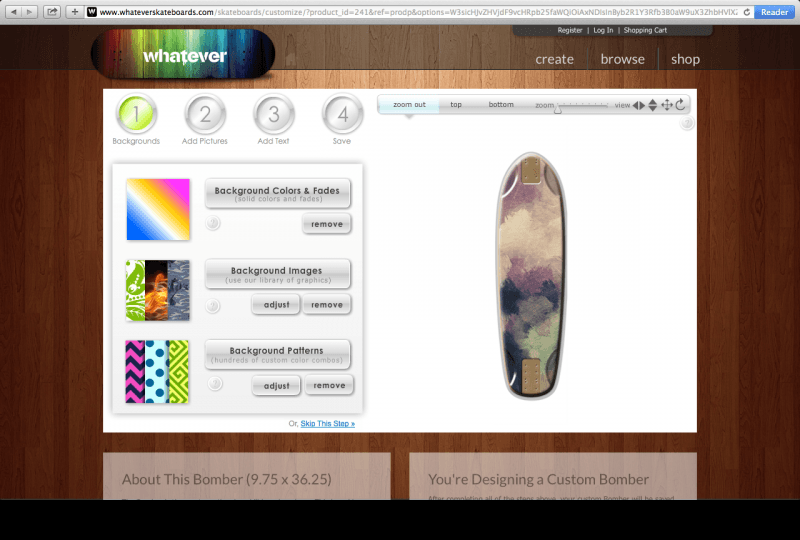This screenshot has width=800, height=540.
Task: Open help icon beside Background Colors & Fades
Action: point(213,224)
